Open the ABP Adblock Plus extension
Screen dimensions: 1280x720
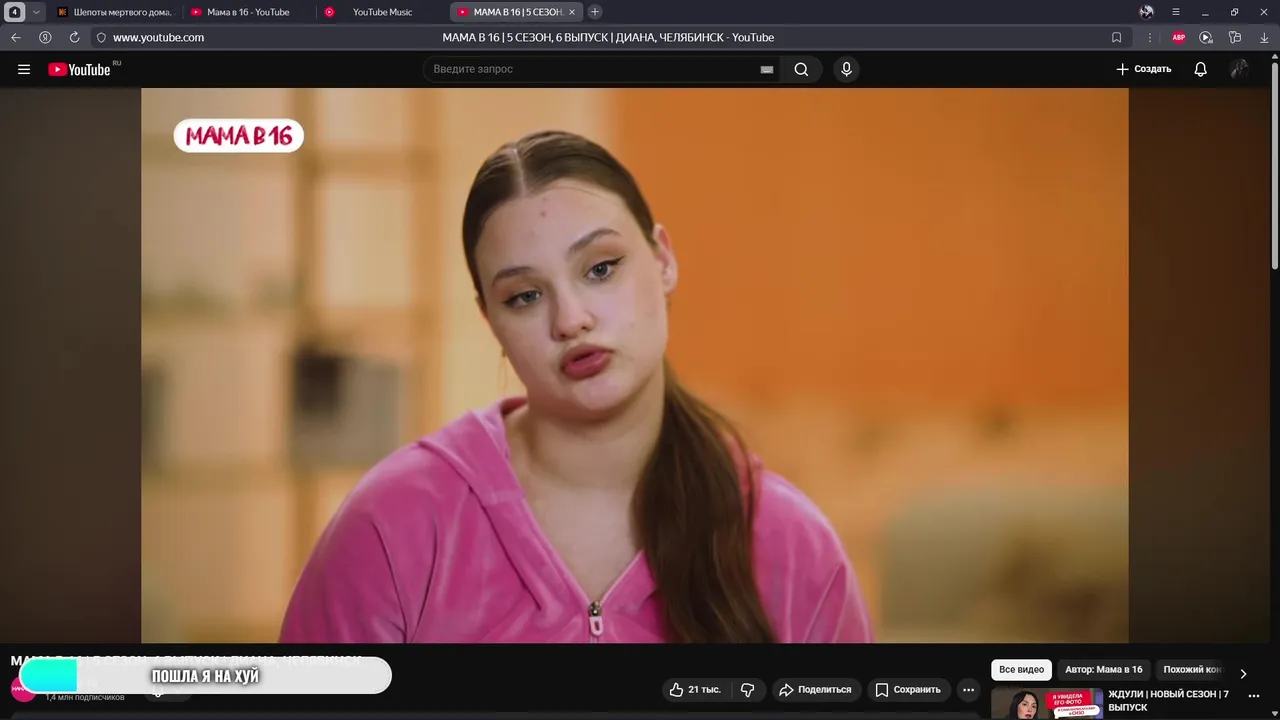(1178, 37)
